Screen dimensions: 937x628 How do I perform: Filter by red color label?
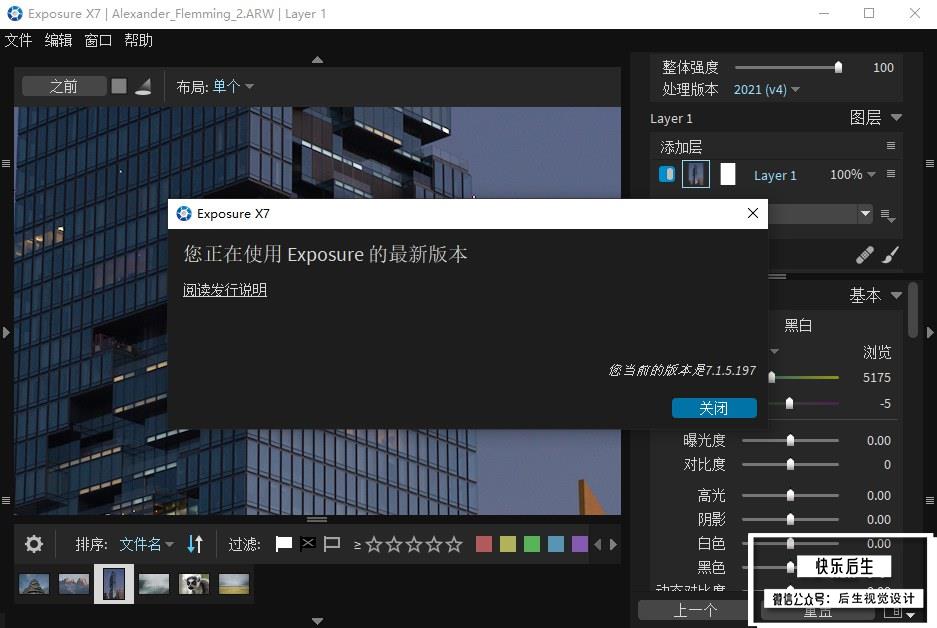[x=484, y=544]
